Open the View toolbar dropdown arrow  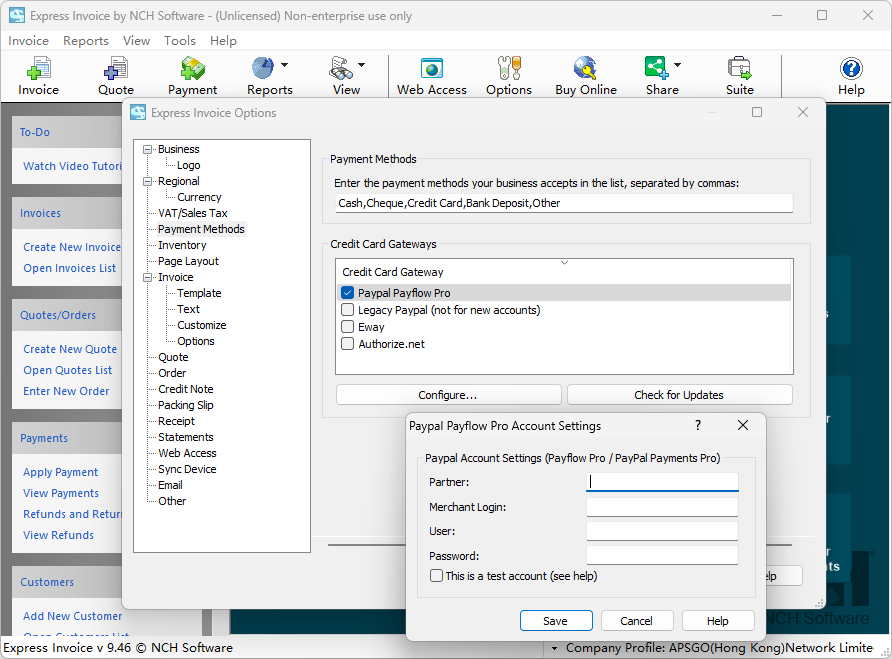[x=361, y=65]
